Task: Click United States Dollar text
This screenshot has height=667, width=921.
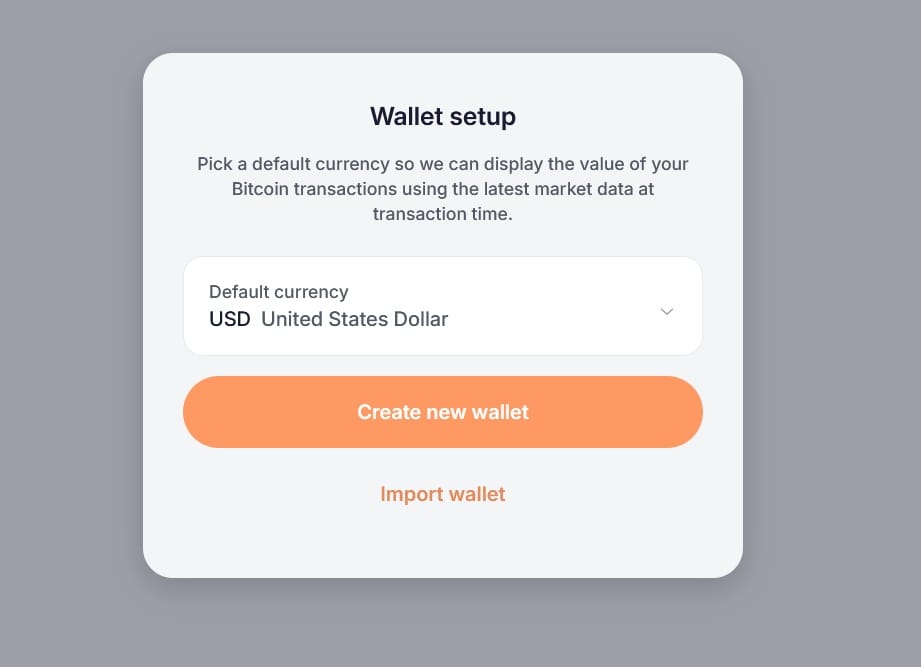Action: tap(354, 319)
